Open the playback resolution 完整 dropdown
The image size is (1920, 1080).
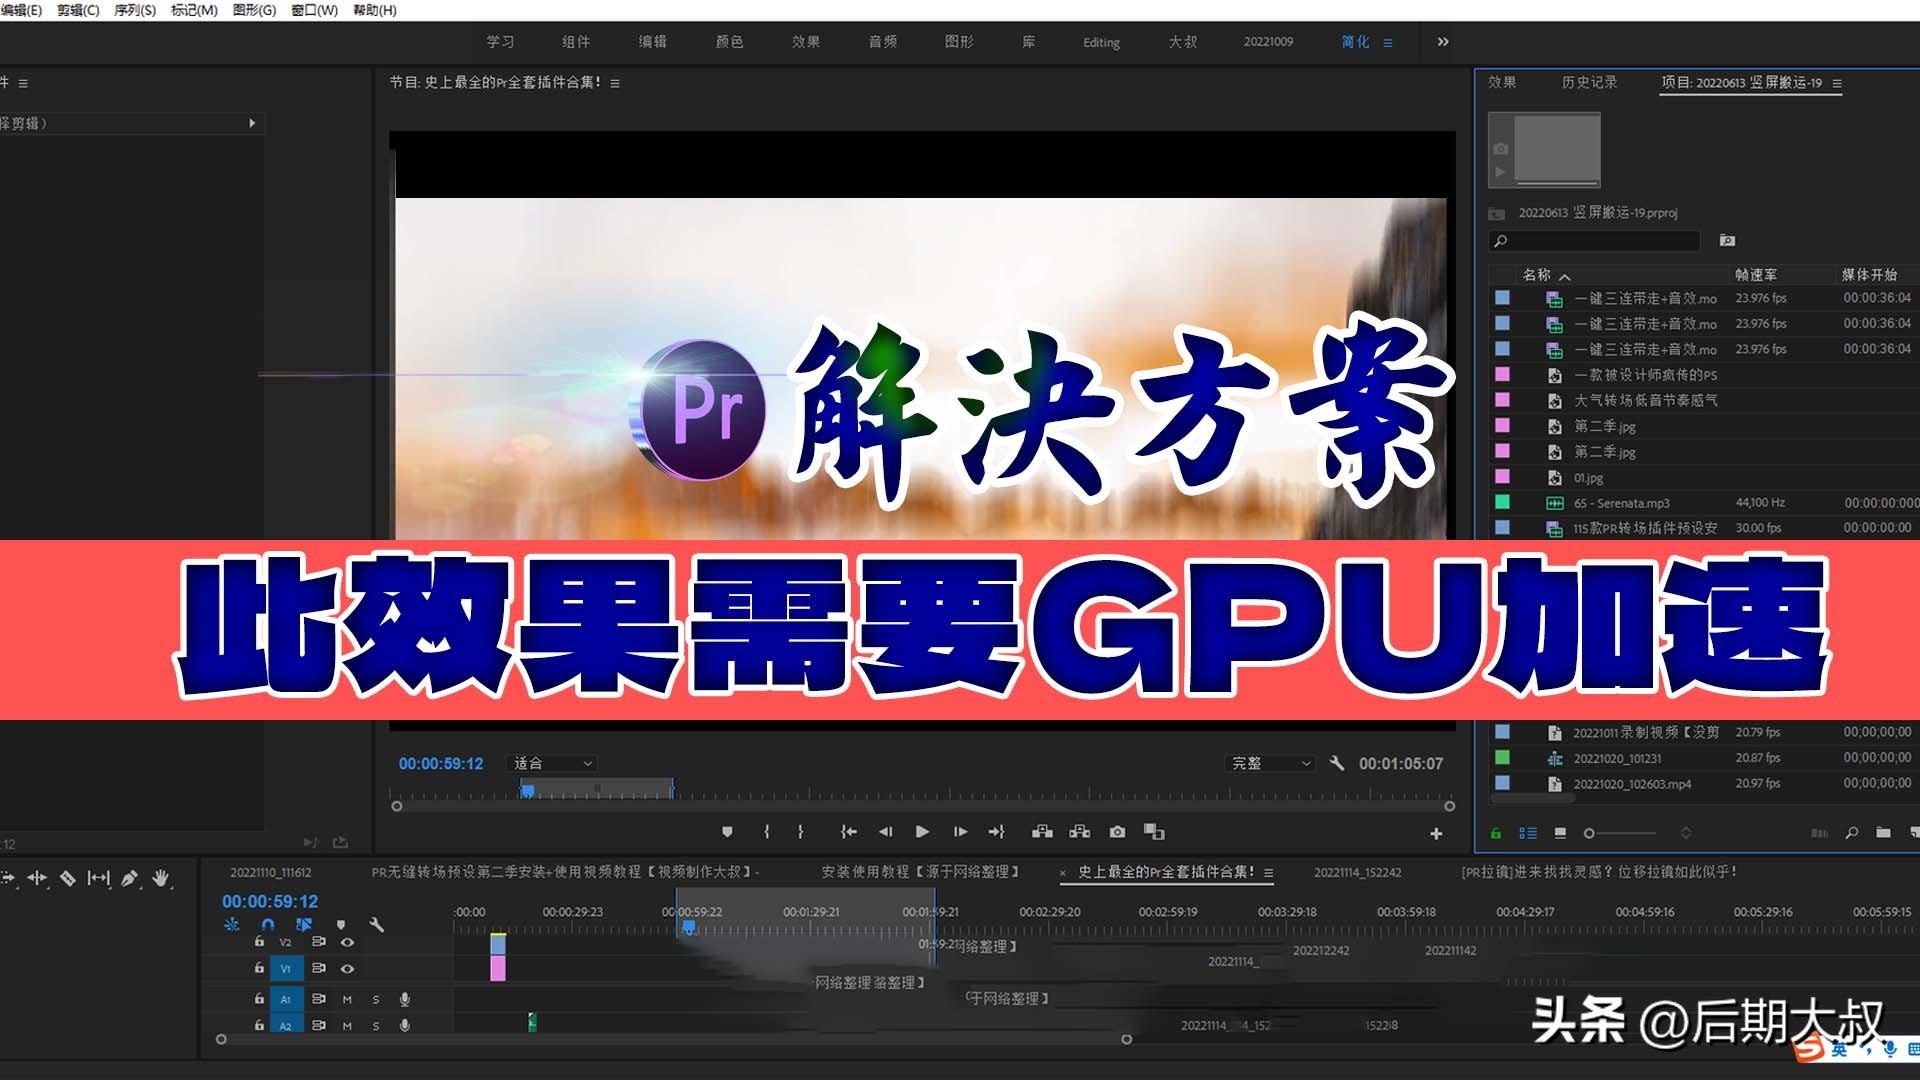[x=1269, y=763]
